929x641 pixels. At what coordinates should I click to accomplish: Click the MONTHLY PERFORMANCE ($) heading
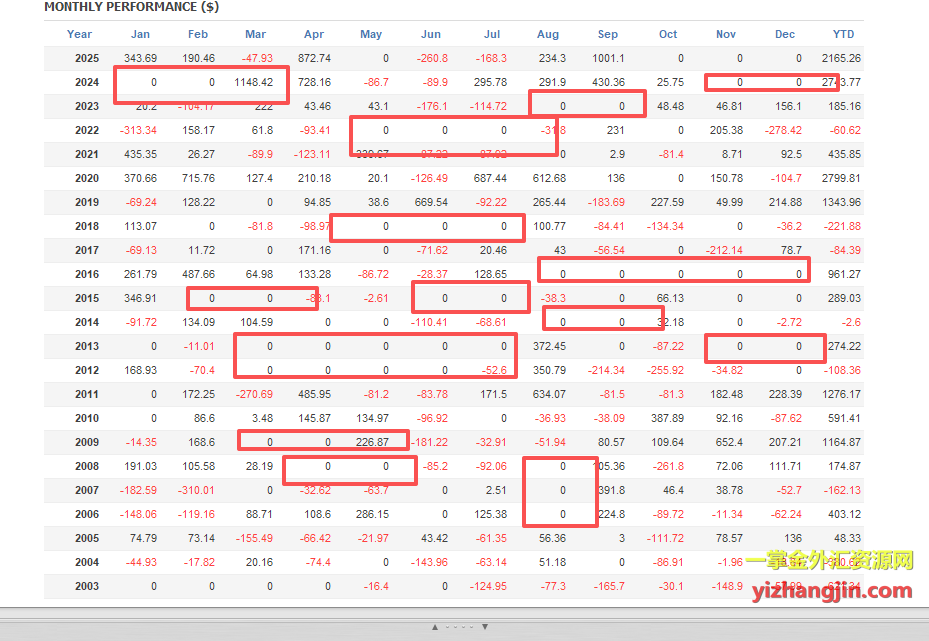tap(131, 7)
